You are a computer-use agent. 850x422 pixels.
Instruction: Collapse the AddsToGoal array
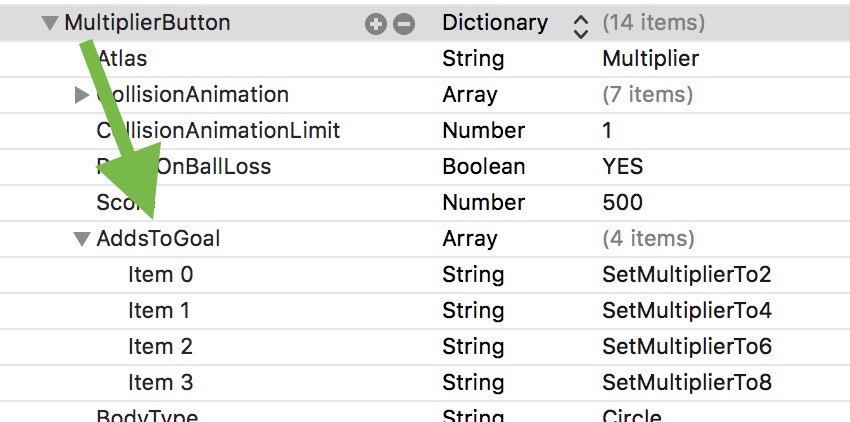point(82,239)
